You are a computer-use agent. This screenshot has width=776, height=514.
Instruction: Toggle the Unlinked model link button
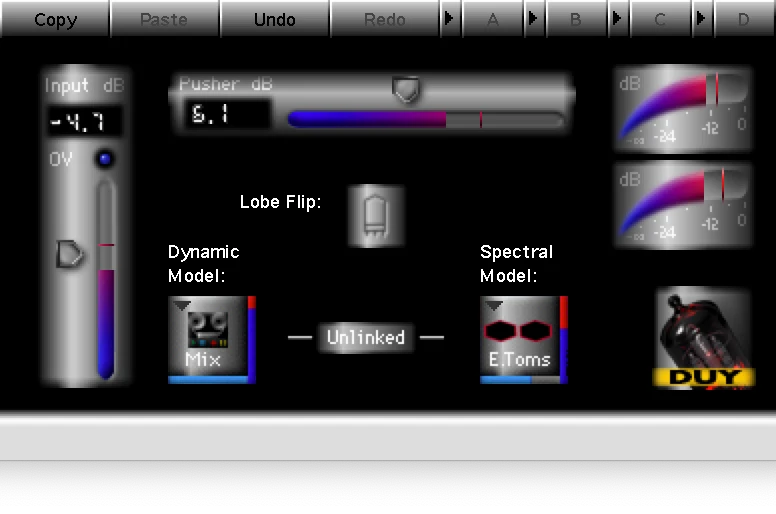point(366,337)
